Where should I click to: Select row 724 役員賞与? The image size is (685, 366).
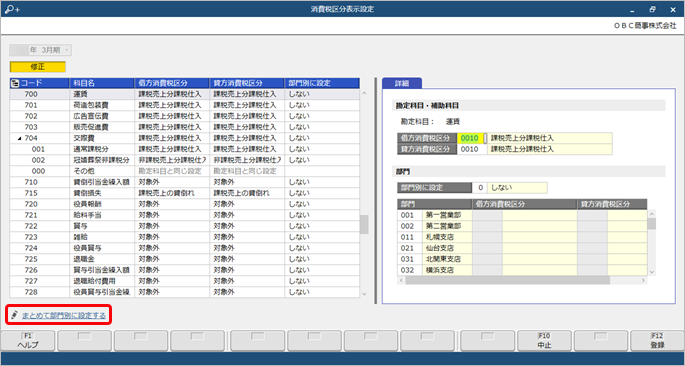pos(184,248)
